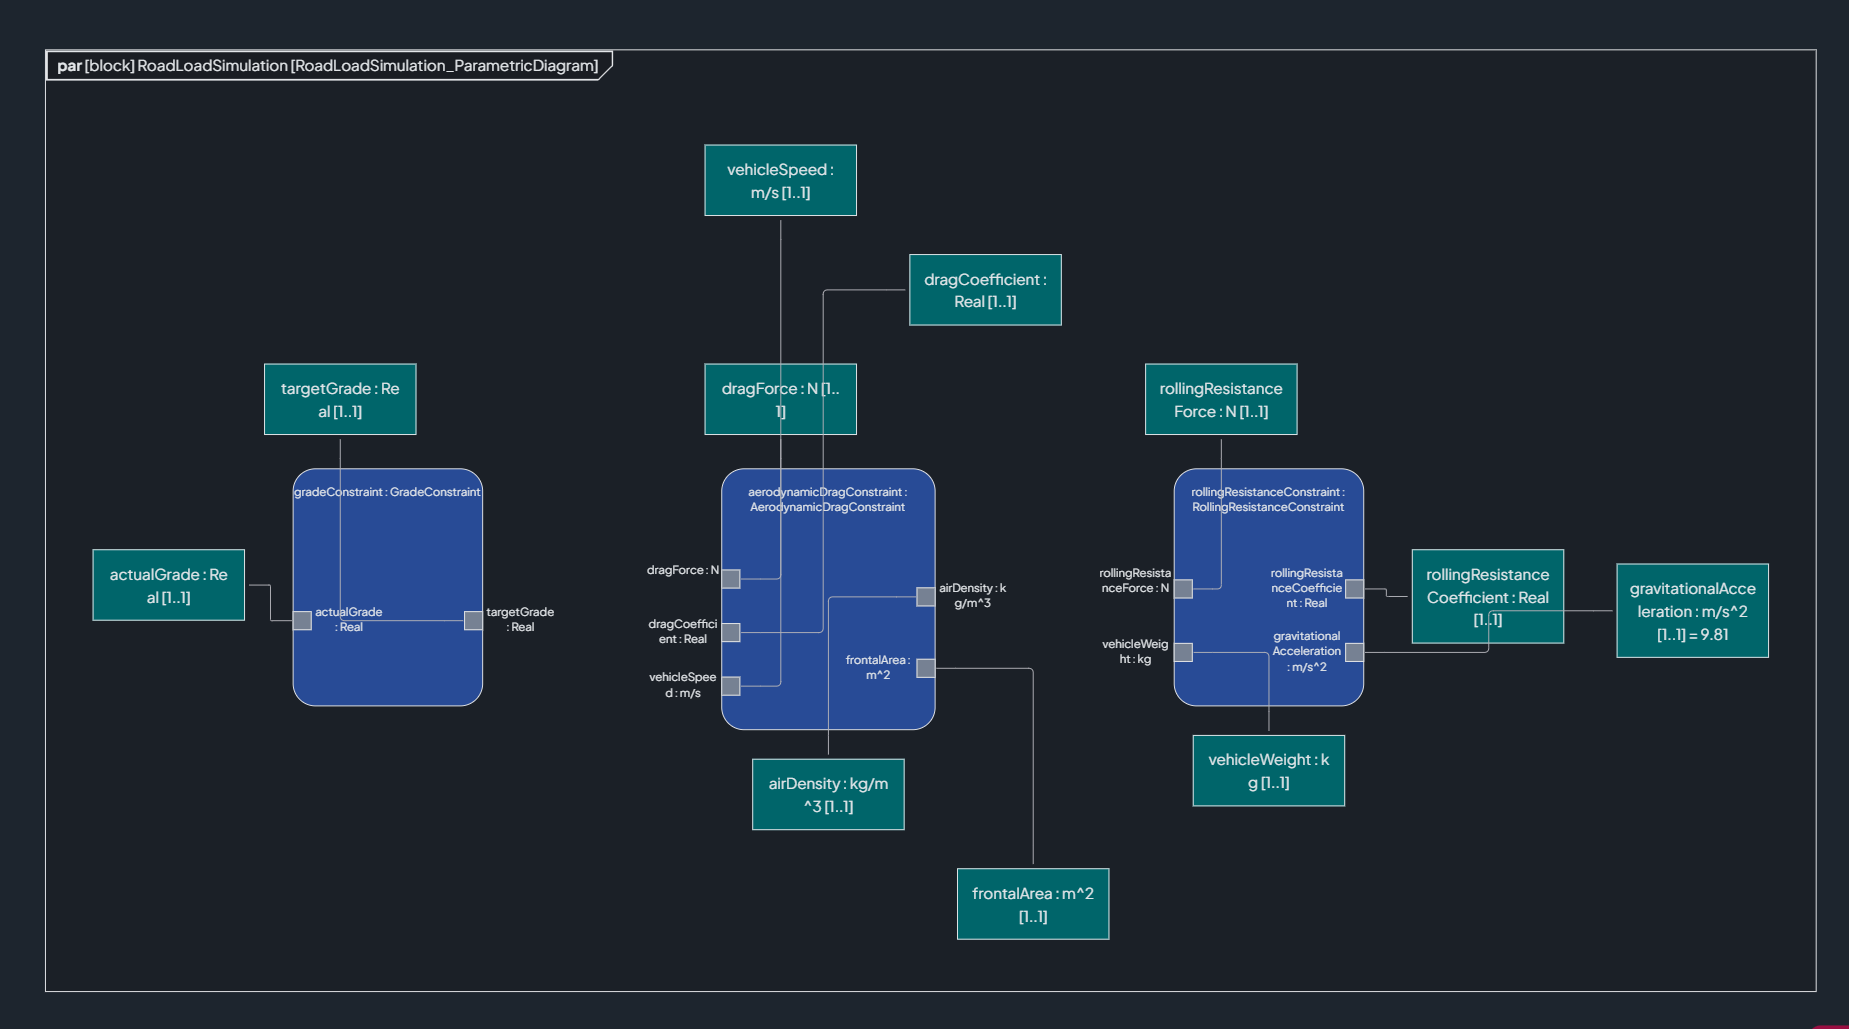Screen dimensions: 1849x1029
Task: Click the gravitationalAcceleration : m/s^2 parameter port
Action: pyautogui.click(x=1355, y=652)
